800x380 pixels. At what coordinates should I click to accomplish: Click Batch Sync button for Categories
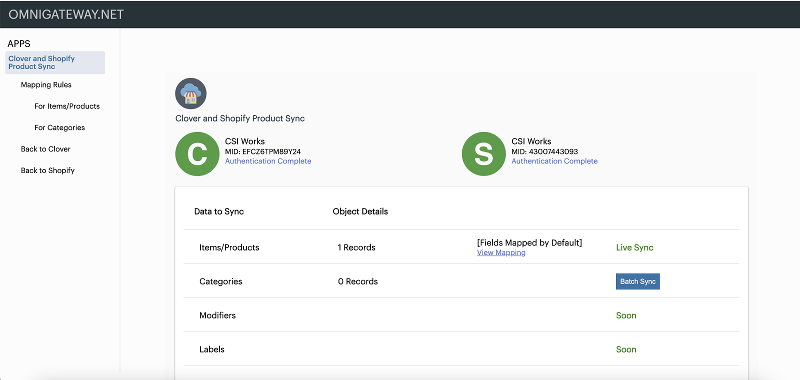(638, 282)
